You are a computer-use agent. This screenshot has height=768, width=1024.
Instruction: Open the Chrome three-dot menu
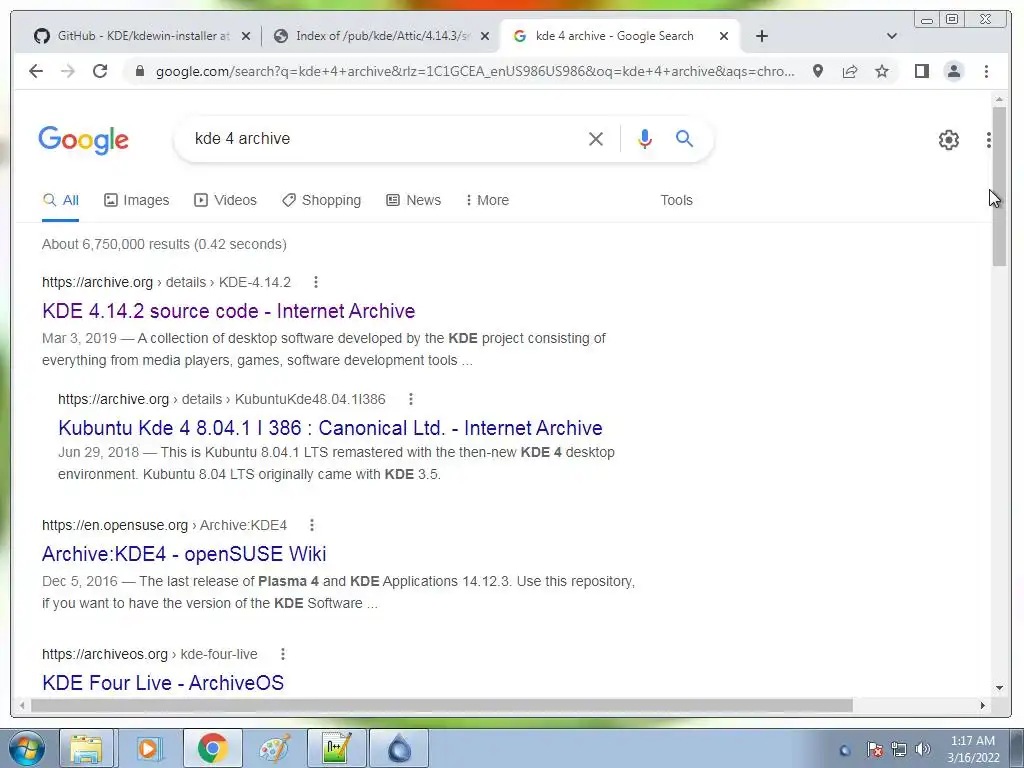986,71
